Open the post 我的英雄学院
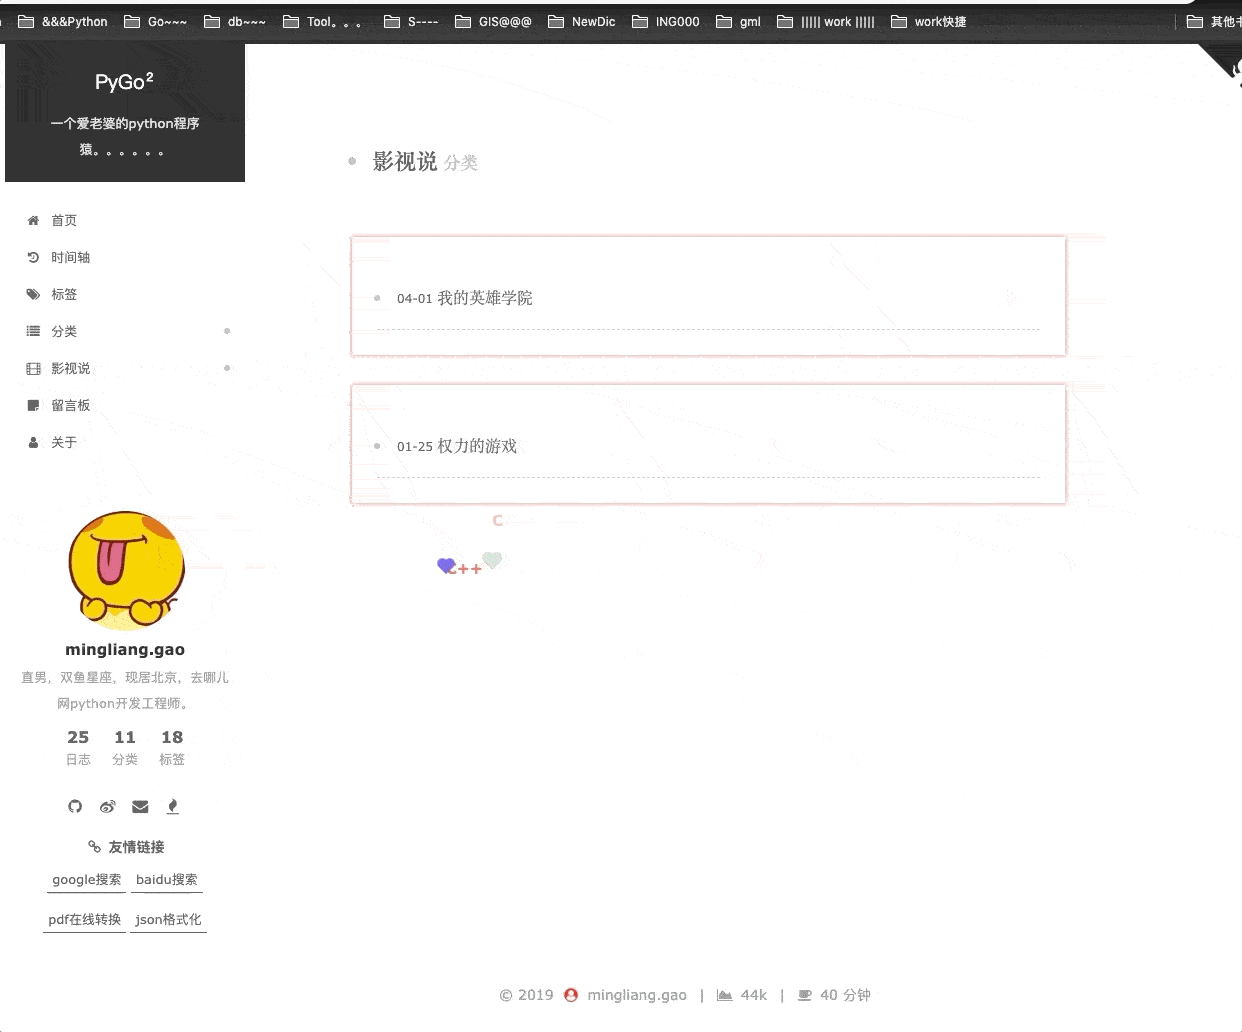 coord(484,298)
